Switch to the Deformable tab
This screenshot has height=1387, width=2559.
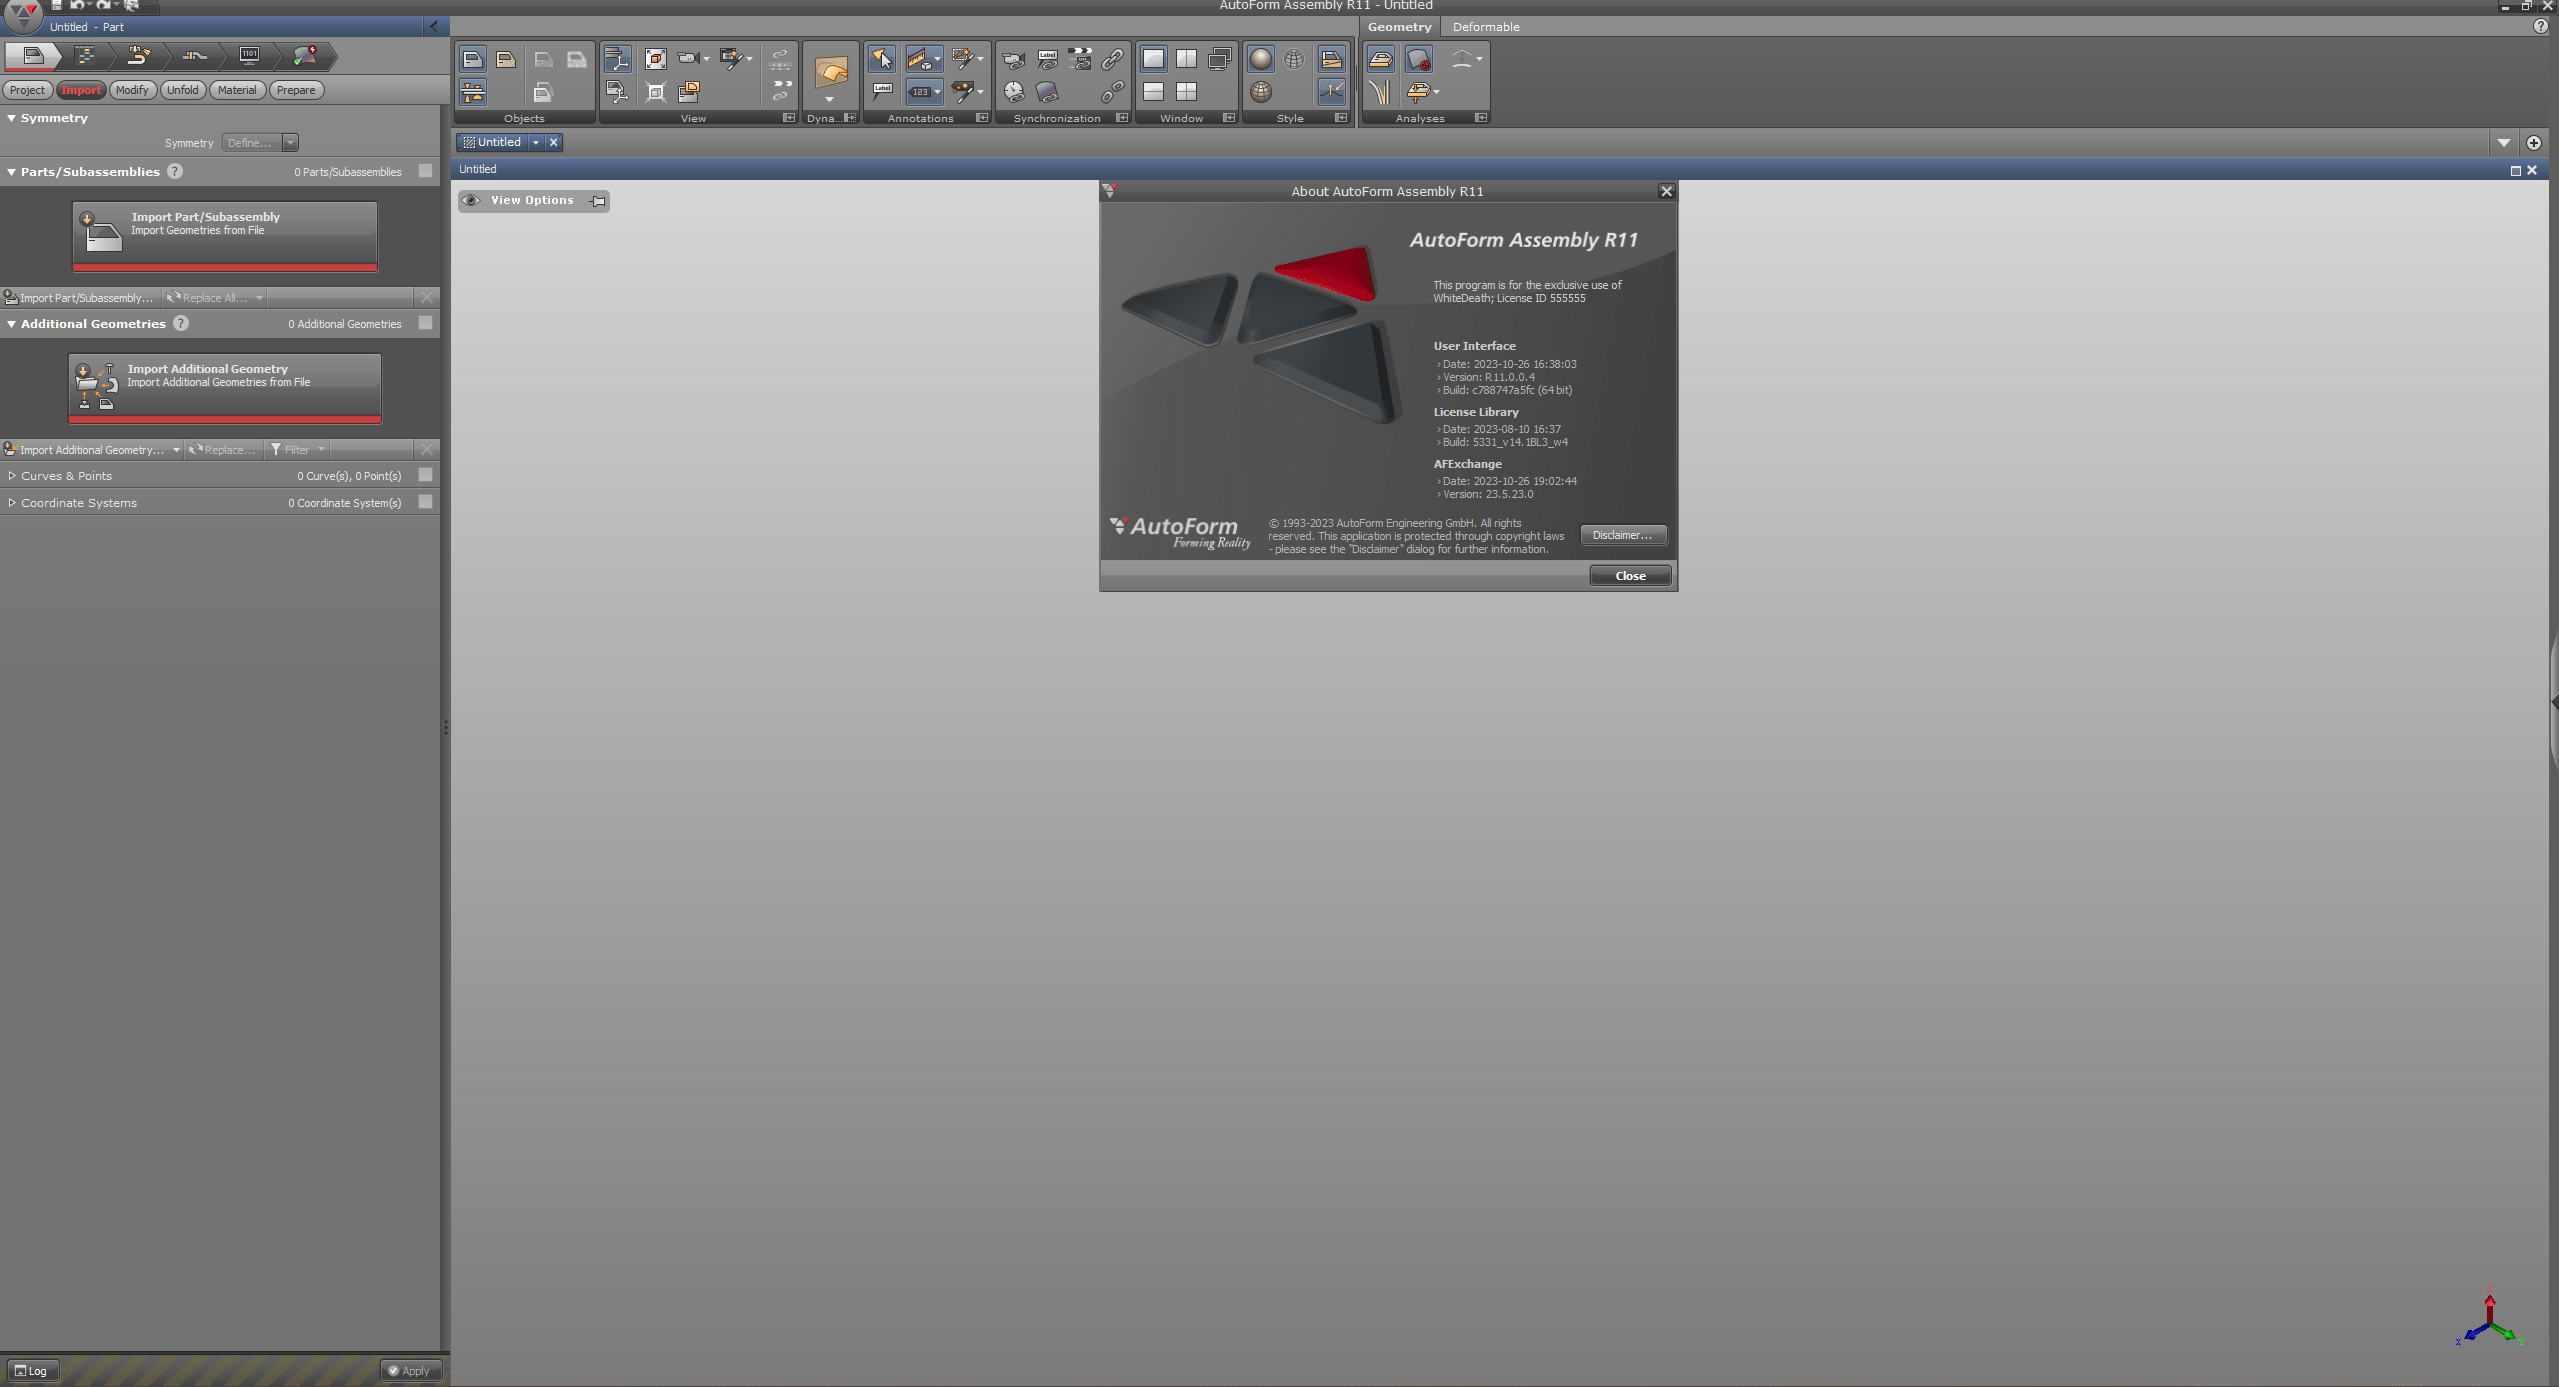[1486, 27]
